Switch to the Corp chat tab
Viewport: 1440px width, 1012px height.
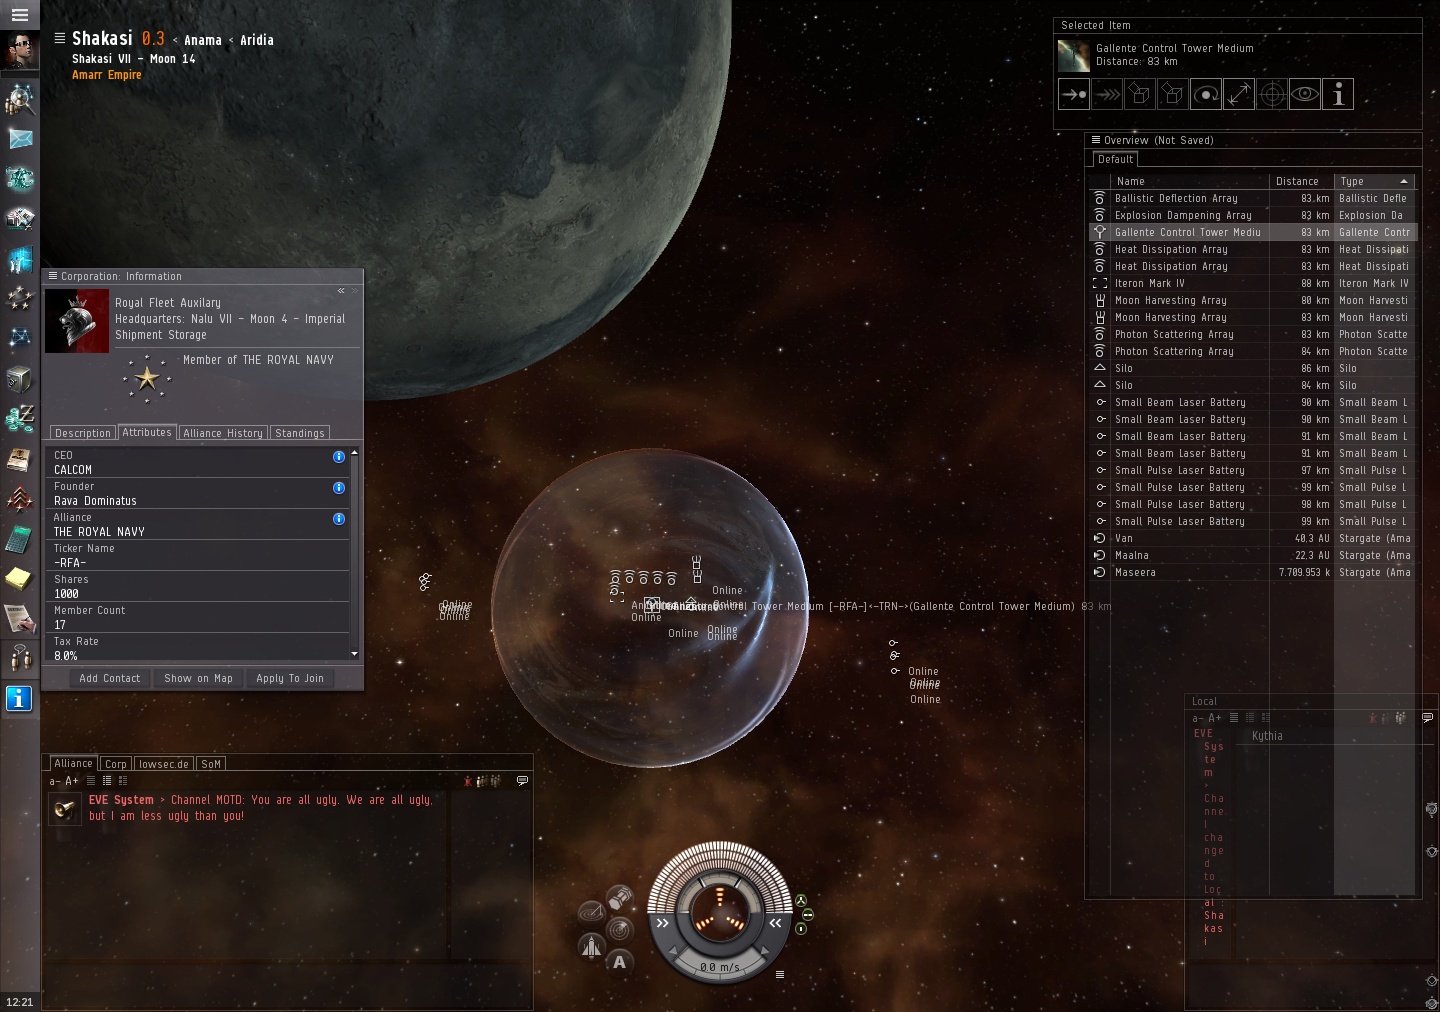point(116,764)
